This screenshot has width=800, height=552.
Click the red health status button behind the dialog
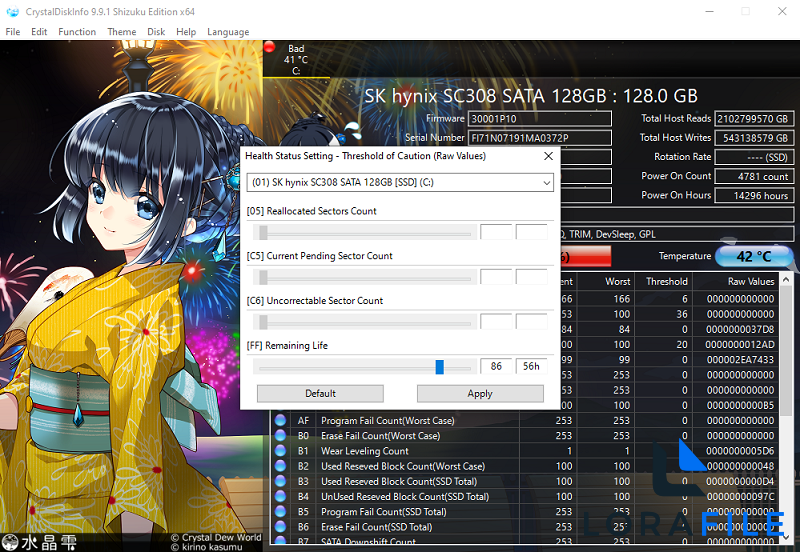[585, 256]
